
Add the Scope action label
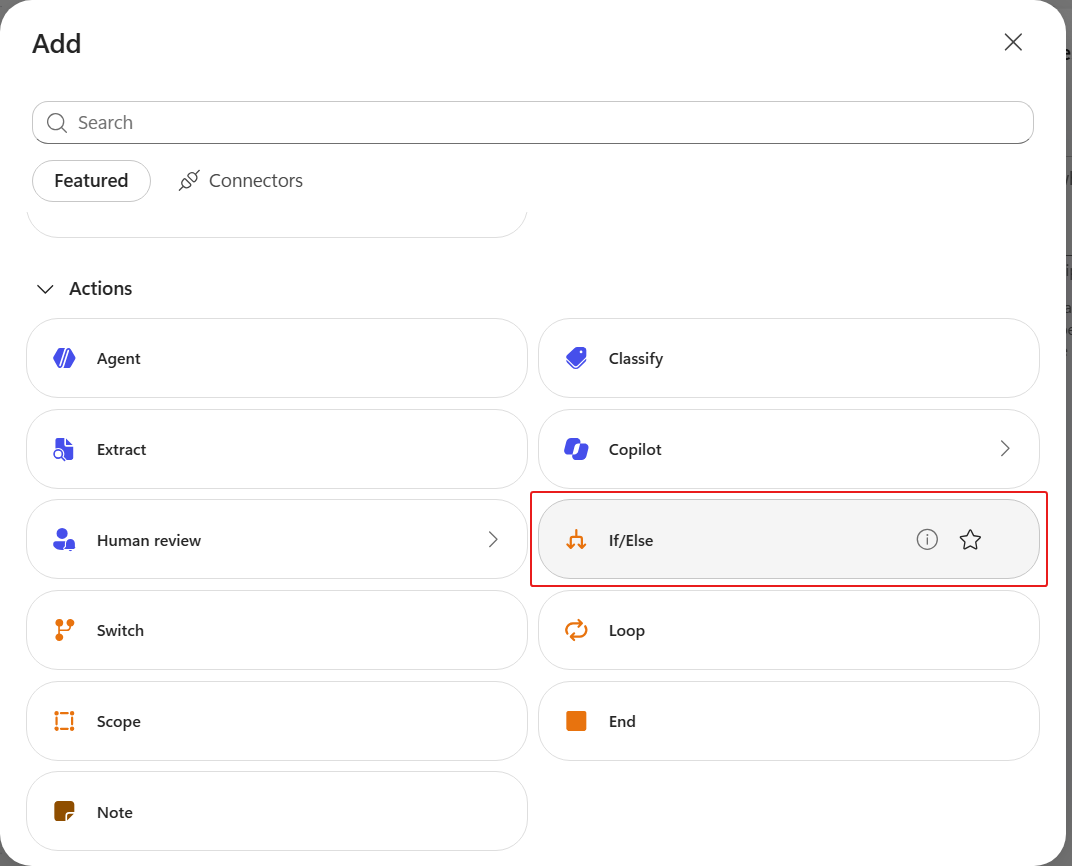point(119,722)
